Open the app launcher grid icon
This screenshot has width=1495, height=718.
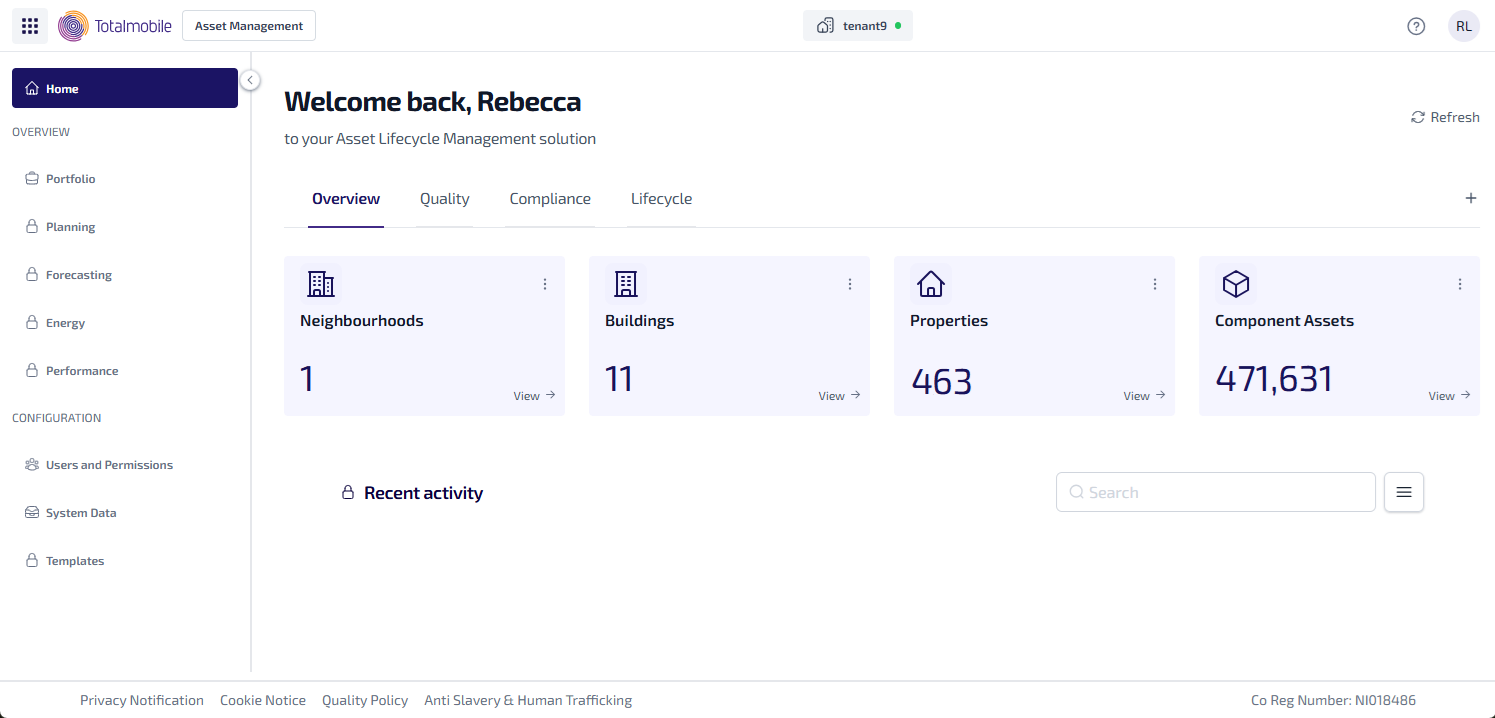point(30,26)
